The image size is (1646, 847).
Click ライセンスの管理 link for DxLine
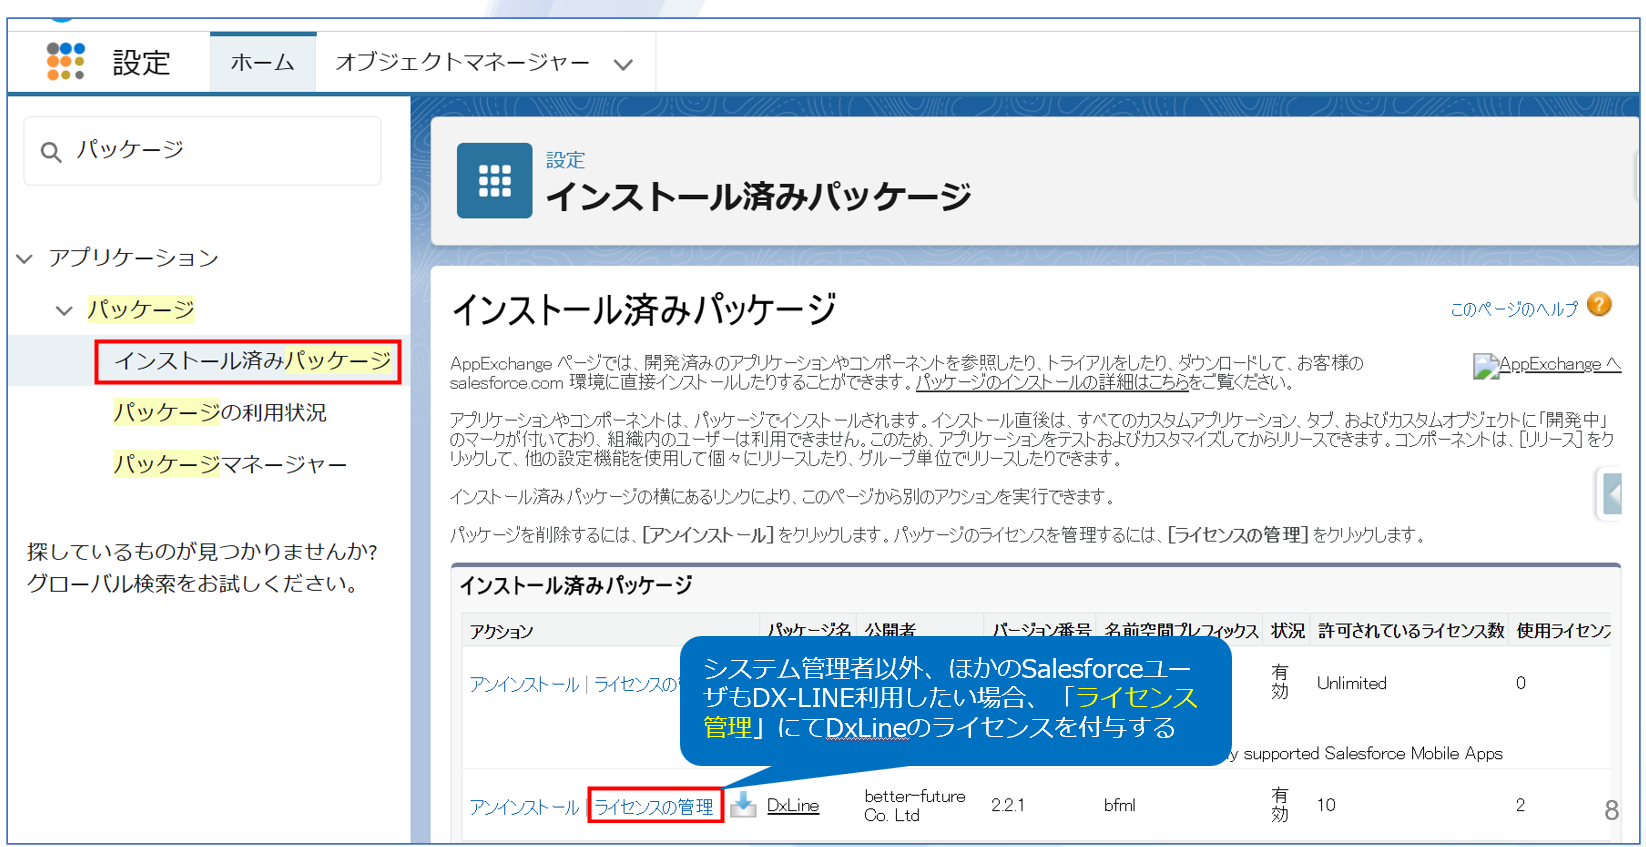pyautogui.click(x=654, y=806)
